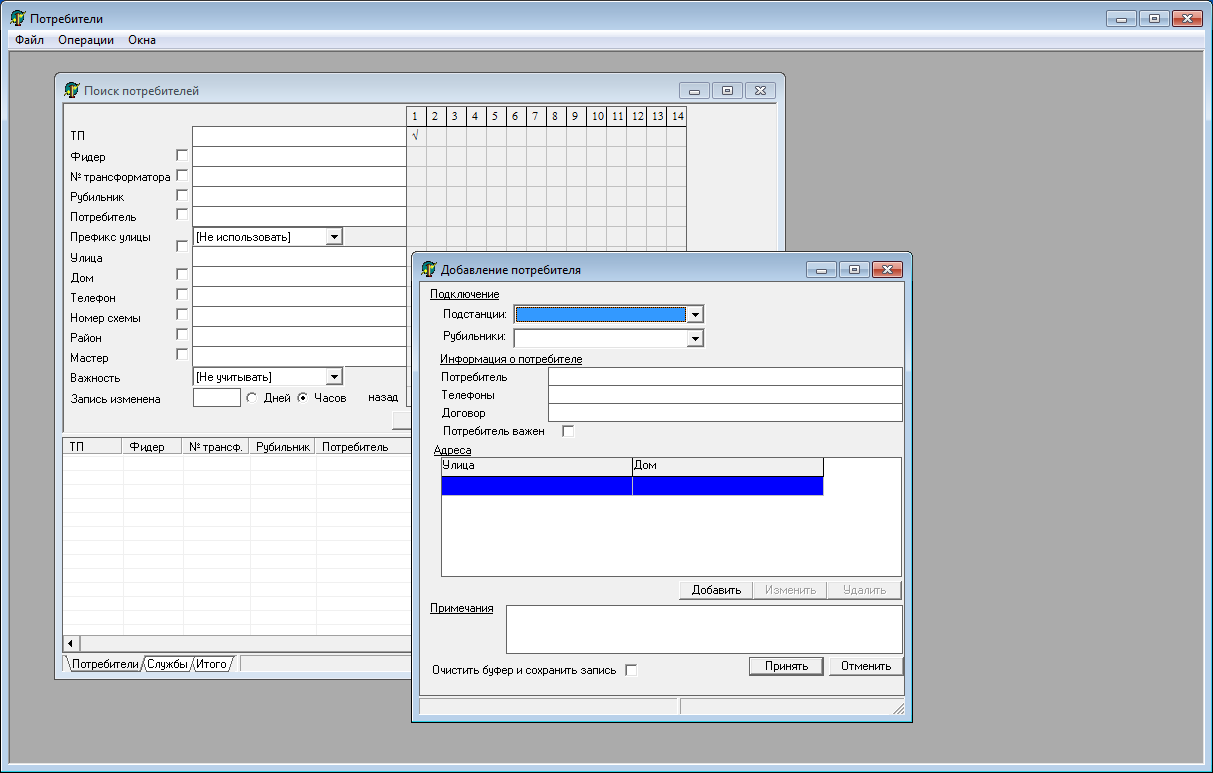
Task: Close the Добавление потребителя dialog
Action: click(x=886, y=269)
